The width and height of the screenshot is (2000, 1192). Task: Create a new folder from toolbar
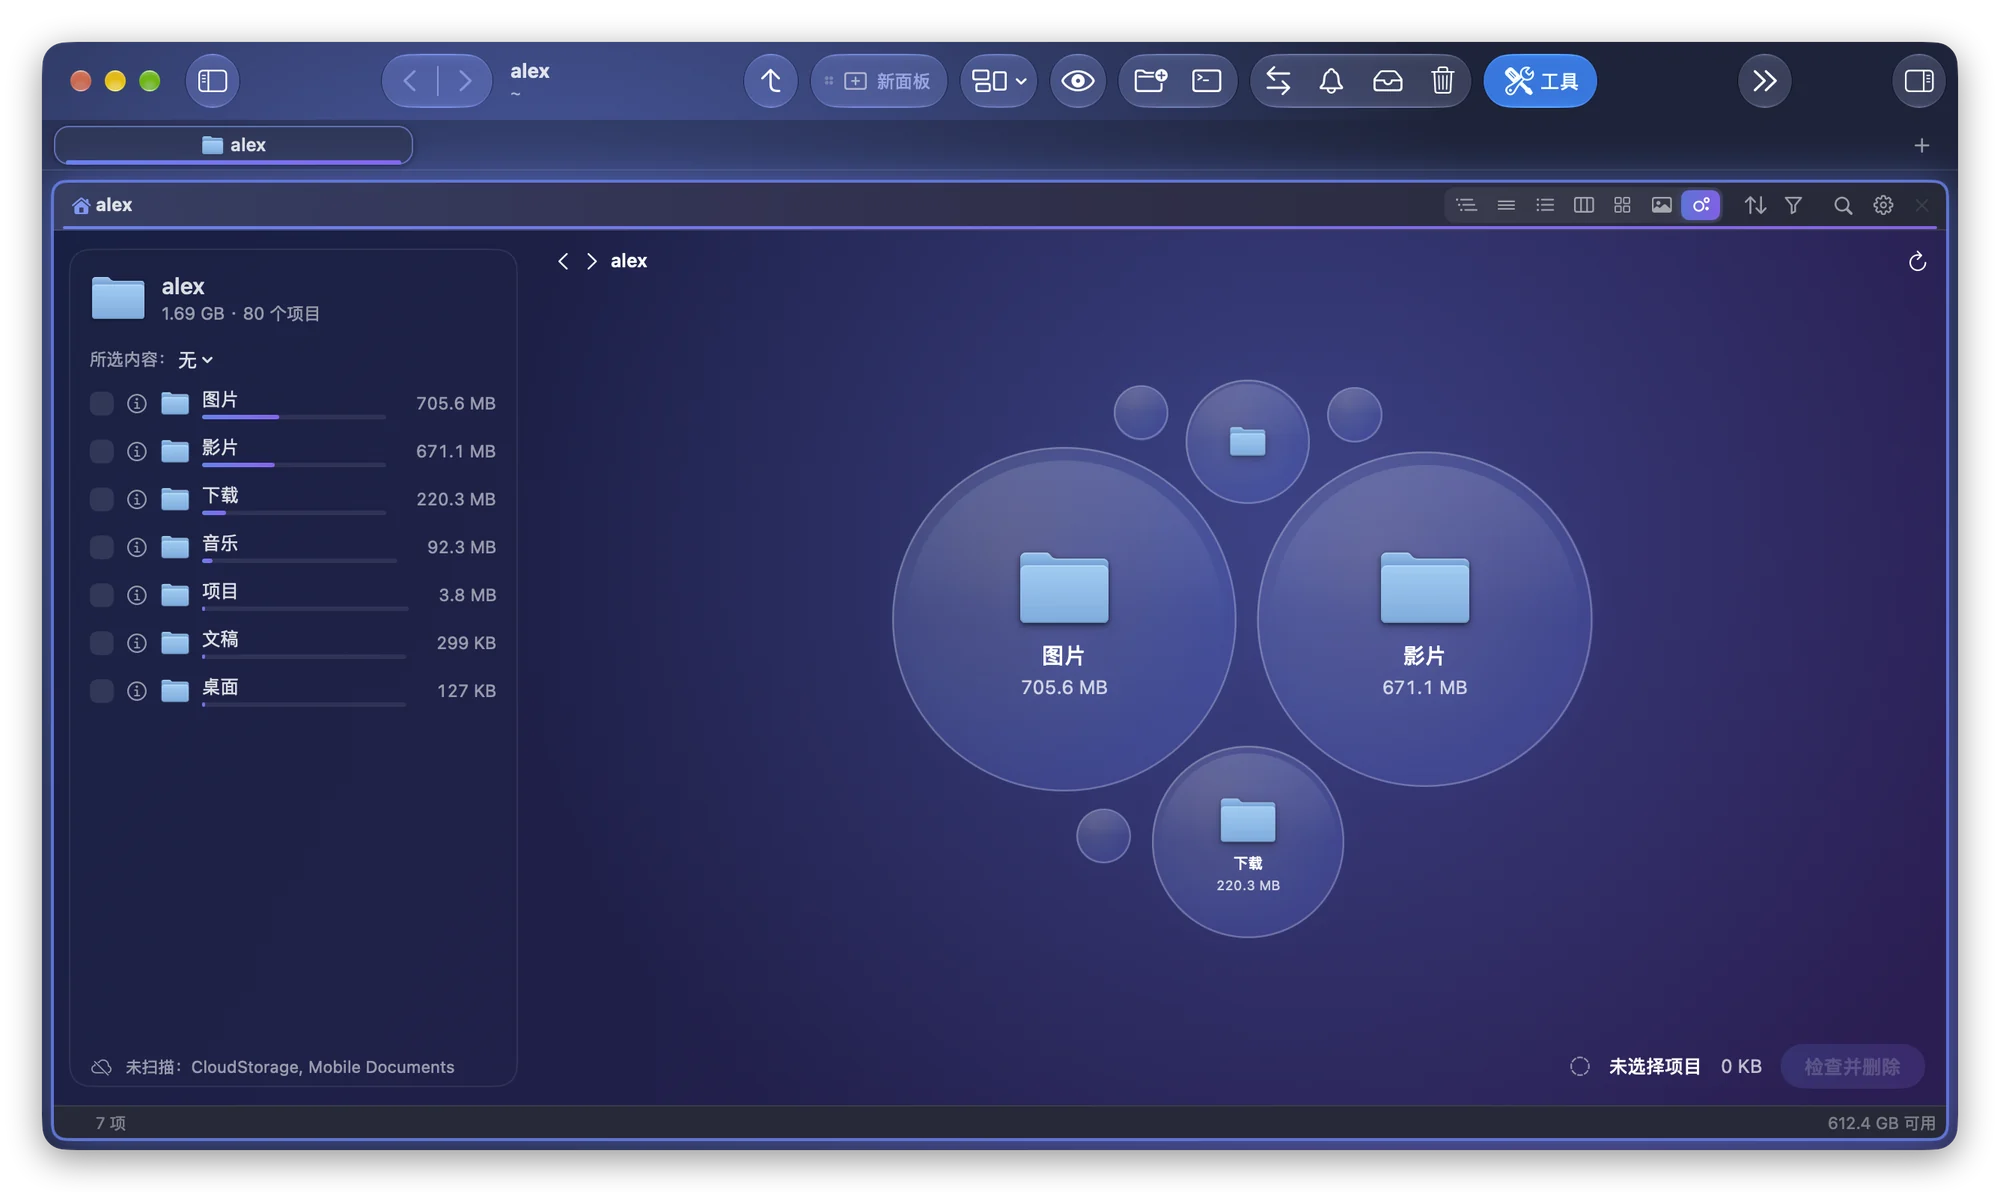1150,81
